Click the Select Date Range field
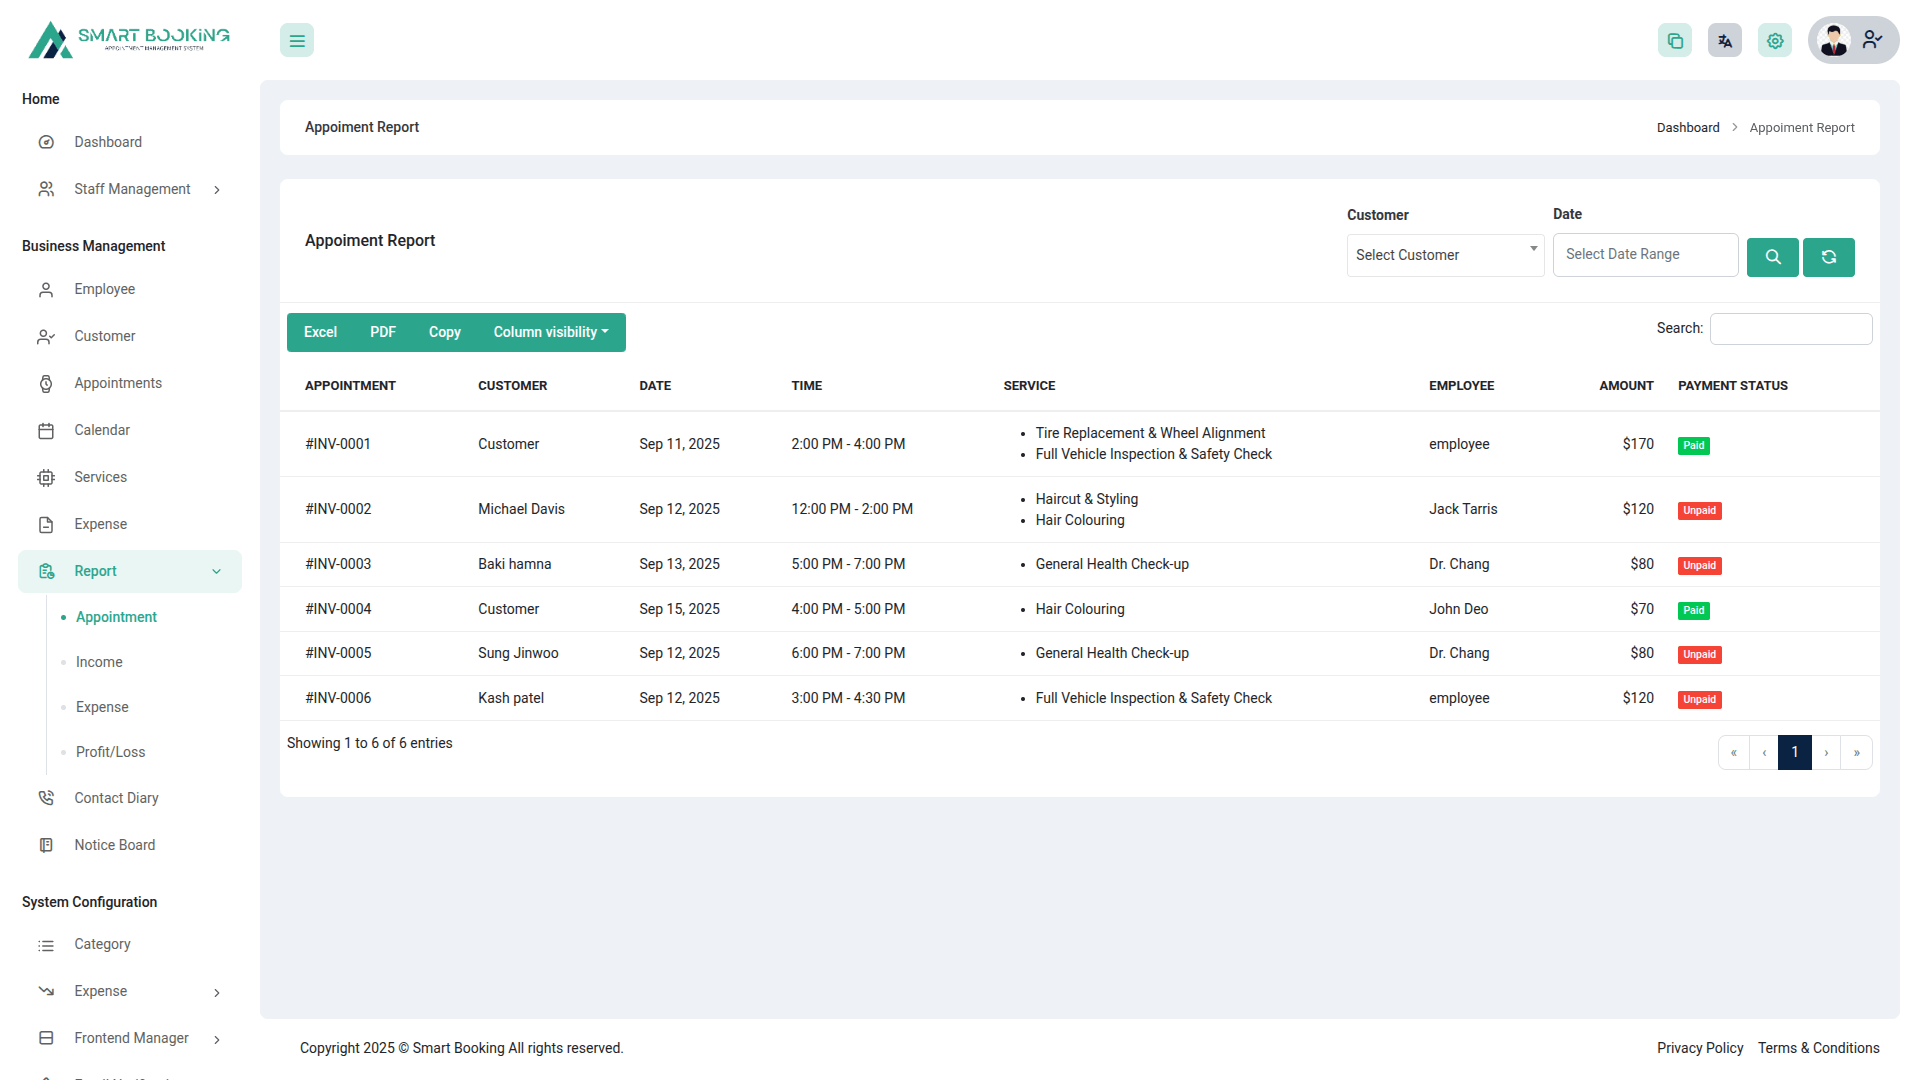Image resolution: width=1920 pixels, height=1080 pixels. [x=1645, y=255]
